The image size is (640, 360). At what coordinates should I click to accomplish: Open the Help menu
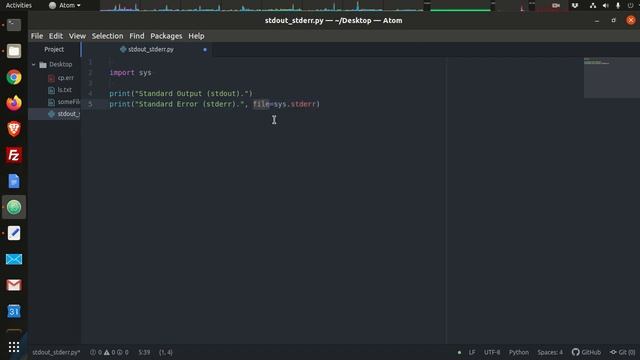pyautogui.click(x=196, y=36)
